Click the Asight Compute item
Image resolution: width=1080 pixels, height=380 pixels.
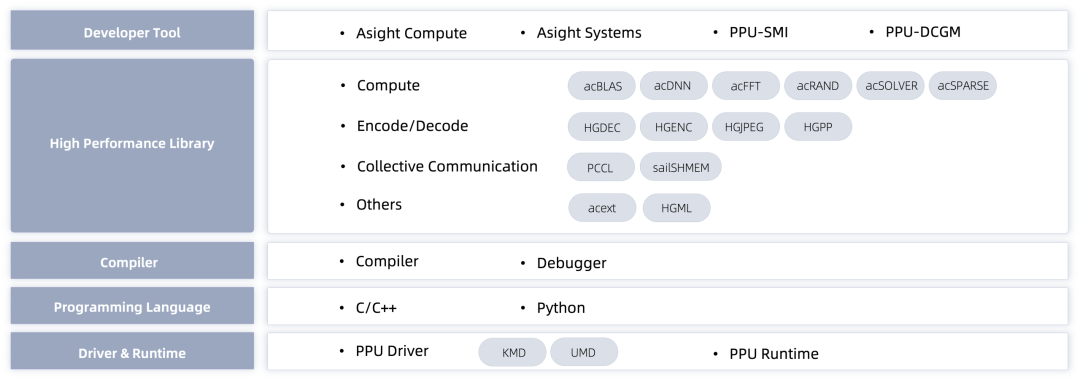(x=411, y=33)
